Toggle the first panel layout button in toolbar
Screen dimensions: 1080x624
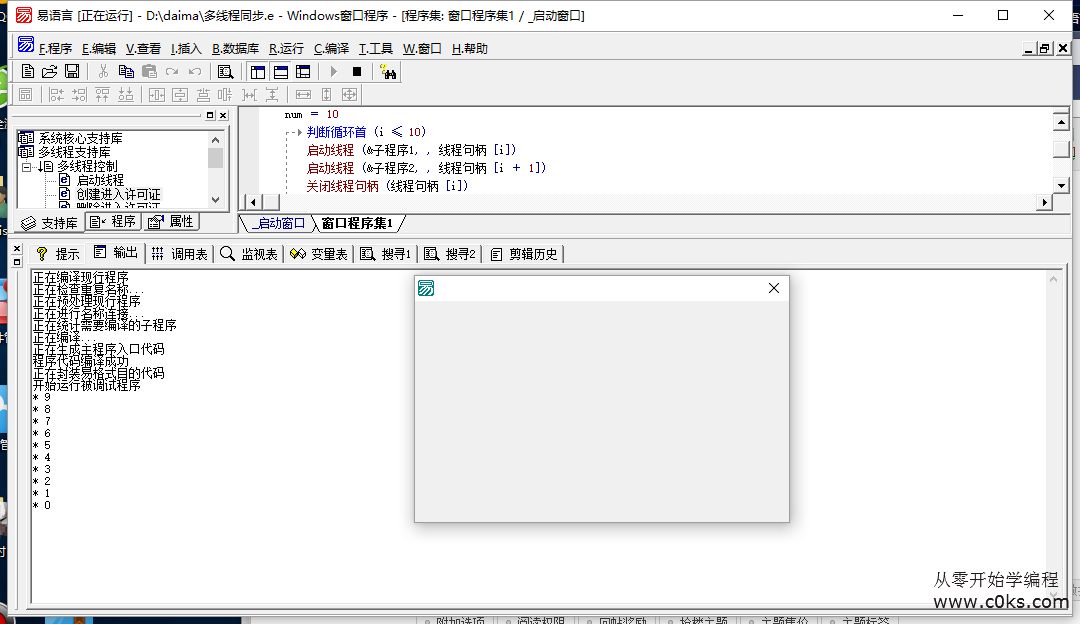[x=258, y=71]
